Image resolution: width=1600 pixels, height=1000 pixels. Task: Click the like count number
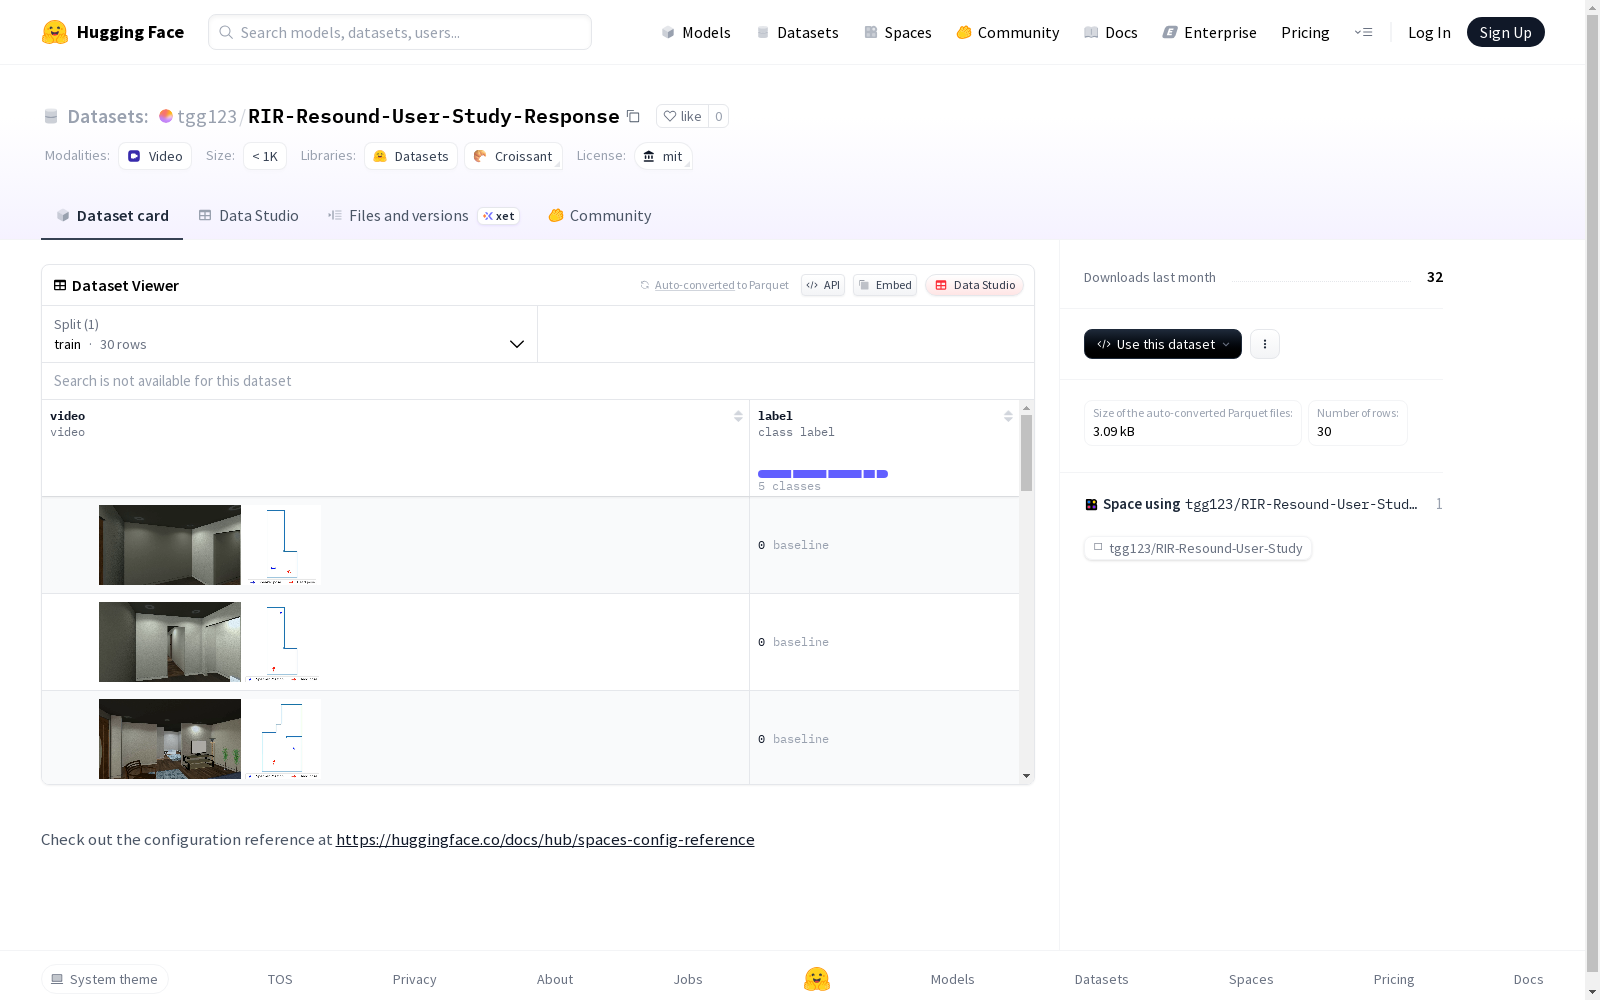pos(718,116)
